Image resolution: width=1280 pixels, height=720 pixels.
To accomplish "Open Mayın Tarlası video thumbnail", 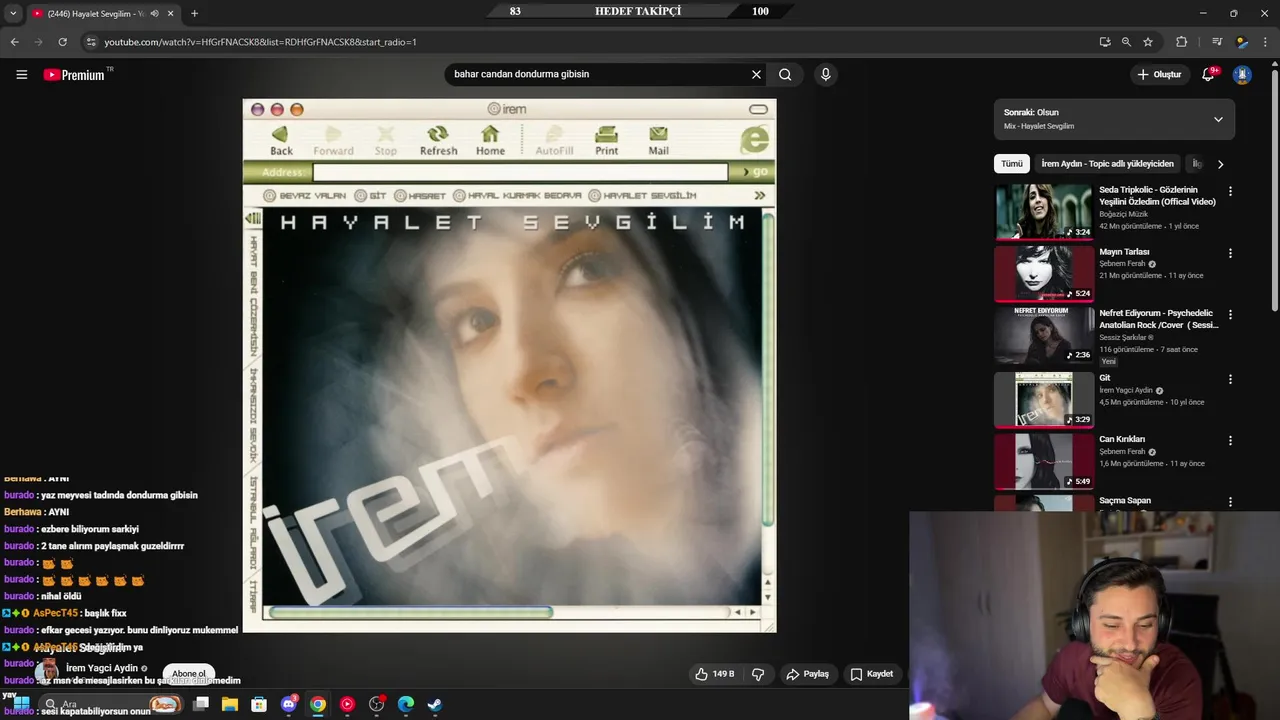I will tap(1044, 273).
